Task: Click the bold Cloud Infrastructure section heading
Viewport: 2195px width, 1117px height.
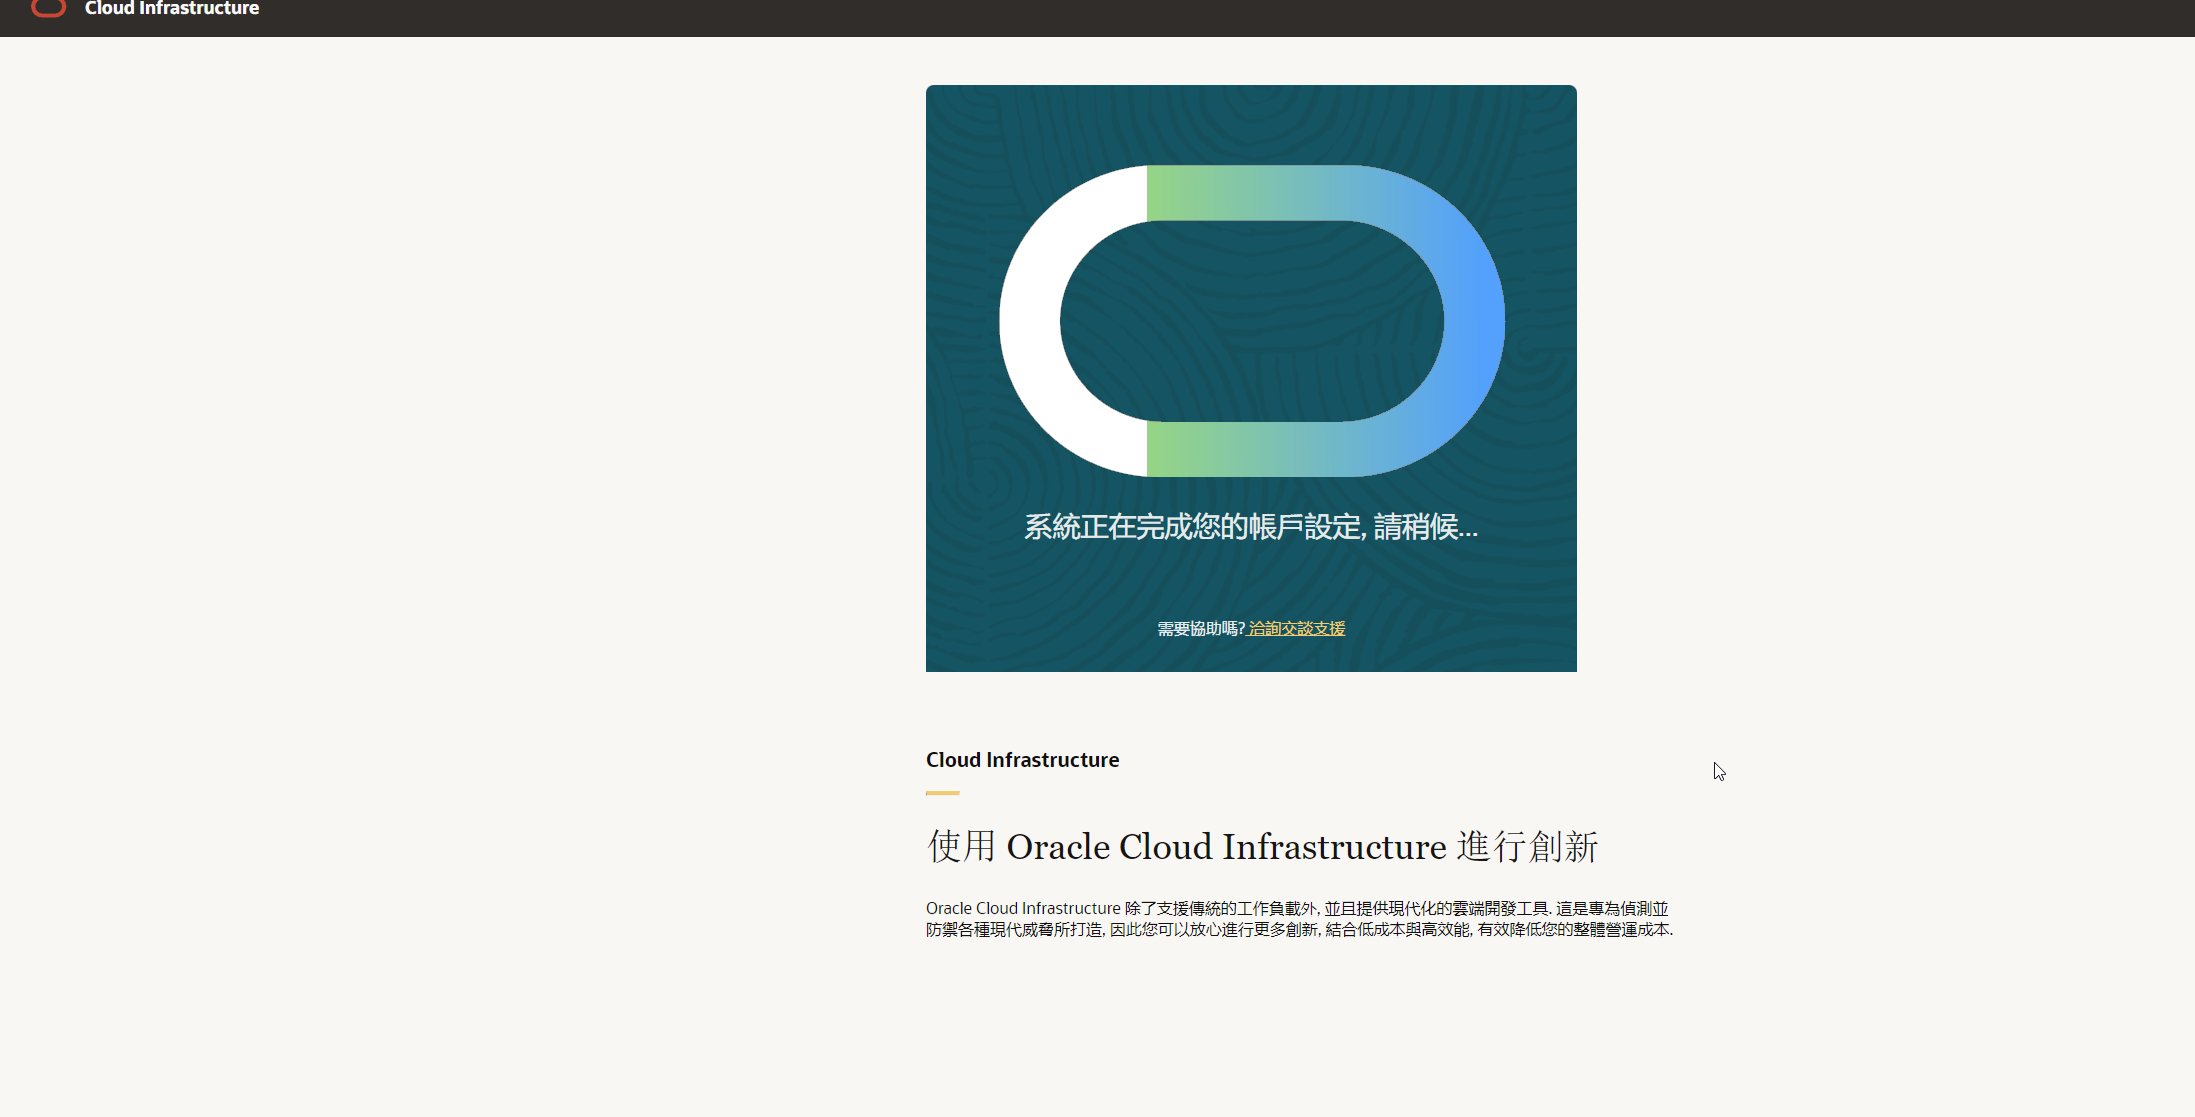Action: pyautogui.click(x=1022, y=760)
